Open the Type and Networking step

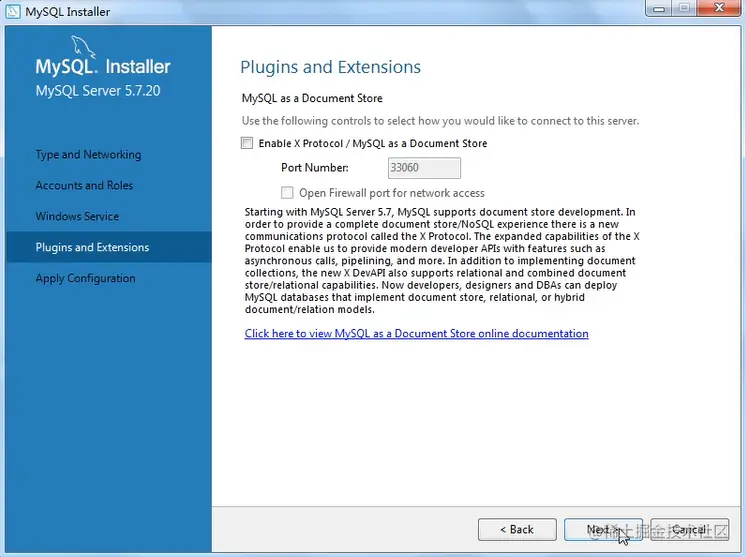tap(88, 154)
